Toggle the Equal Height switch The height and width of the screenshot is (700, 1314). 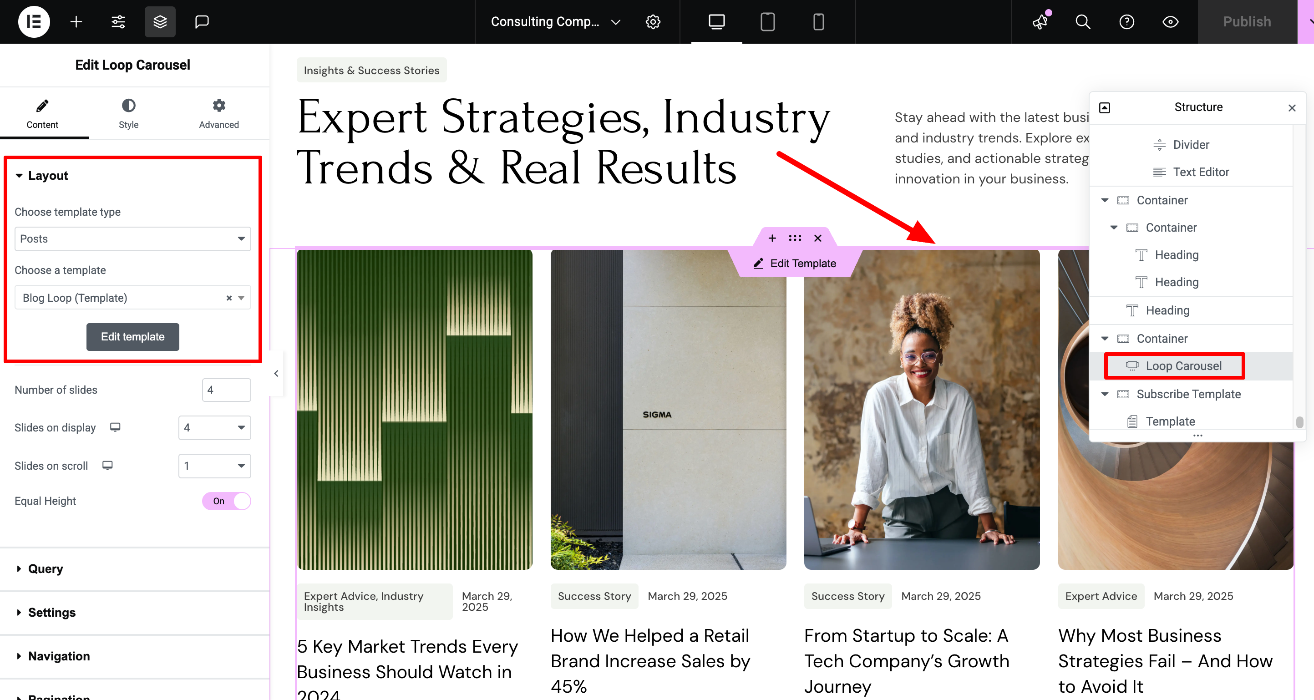[226, 501]
